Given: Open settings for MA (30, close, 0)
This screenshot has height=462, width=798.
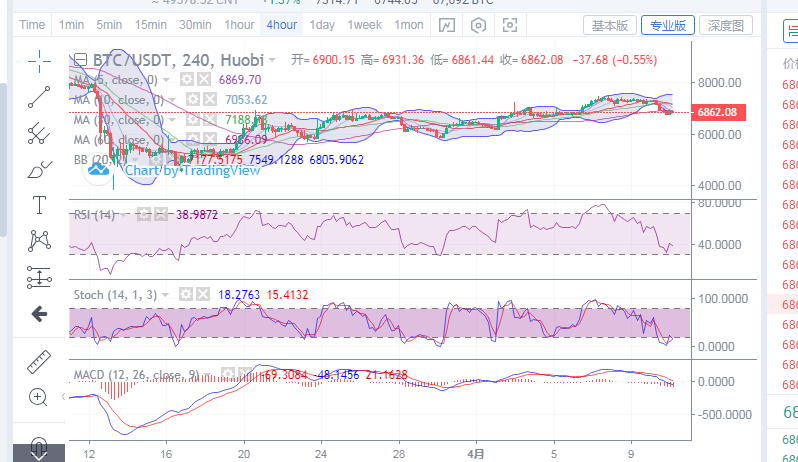Looking at the screenshot, I should pyautogui.click(x=192, y=120).
